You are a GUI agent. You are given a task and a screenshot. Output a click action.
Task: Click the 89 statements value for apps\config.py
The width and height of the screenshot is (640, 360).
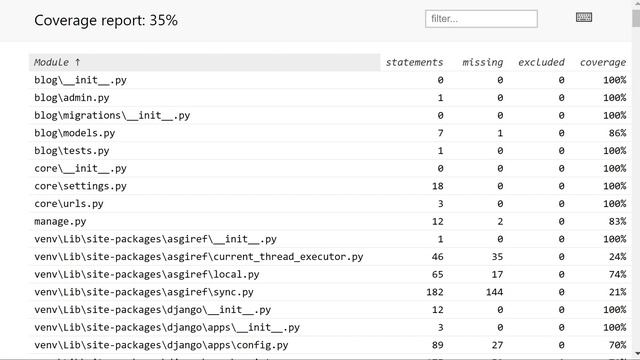coord(438,345)
